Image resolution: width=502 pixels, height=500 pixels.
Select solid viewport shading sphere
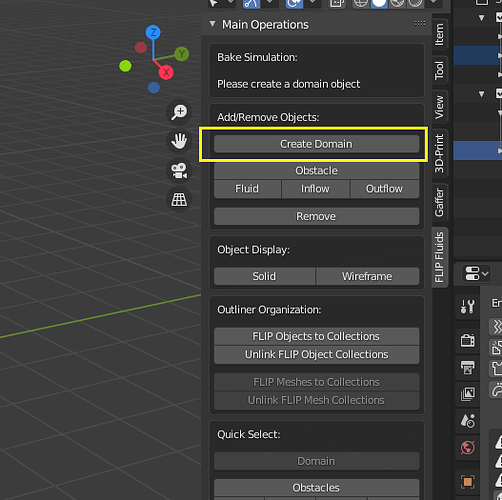379,3
